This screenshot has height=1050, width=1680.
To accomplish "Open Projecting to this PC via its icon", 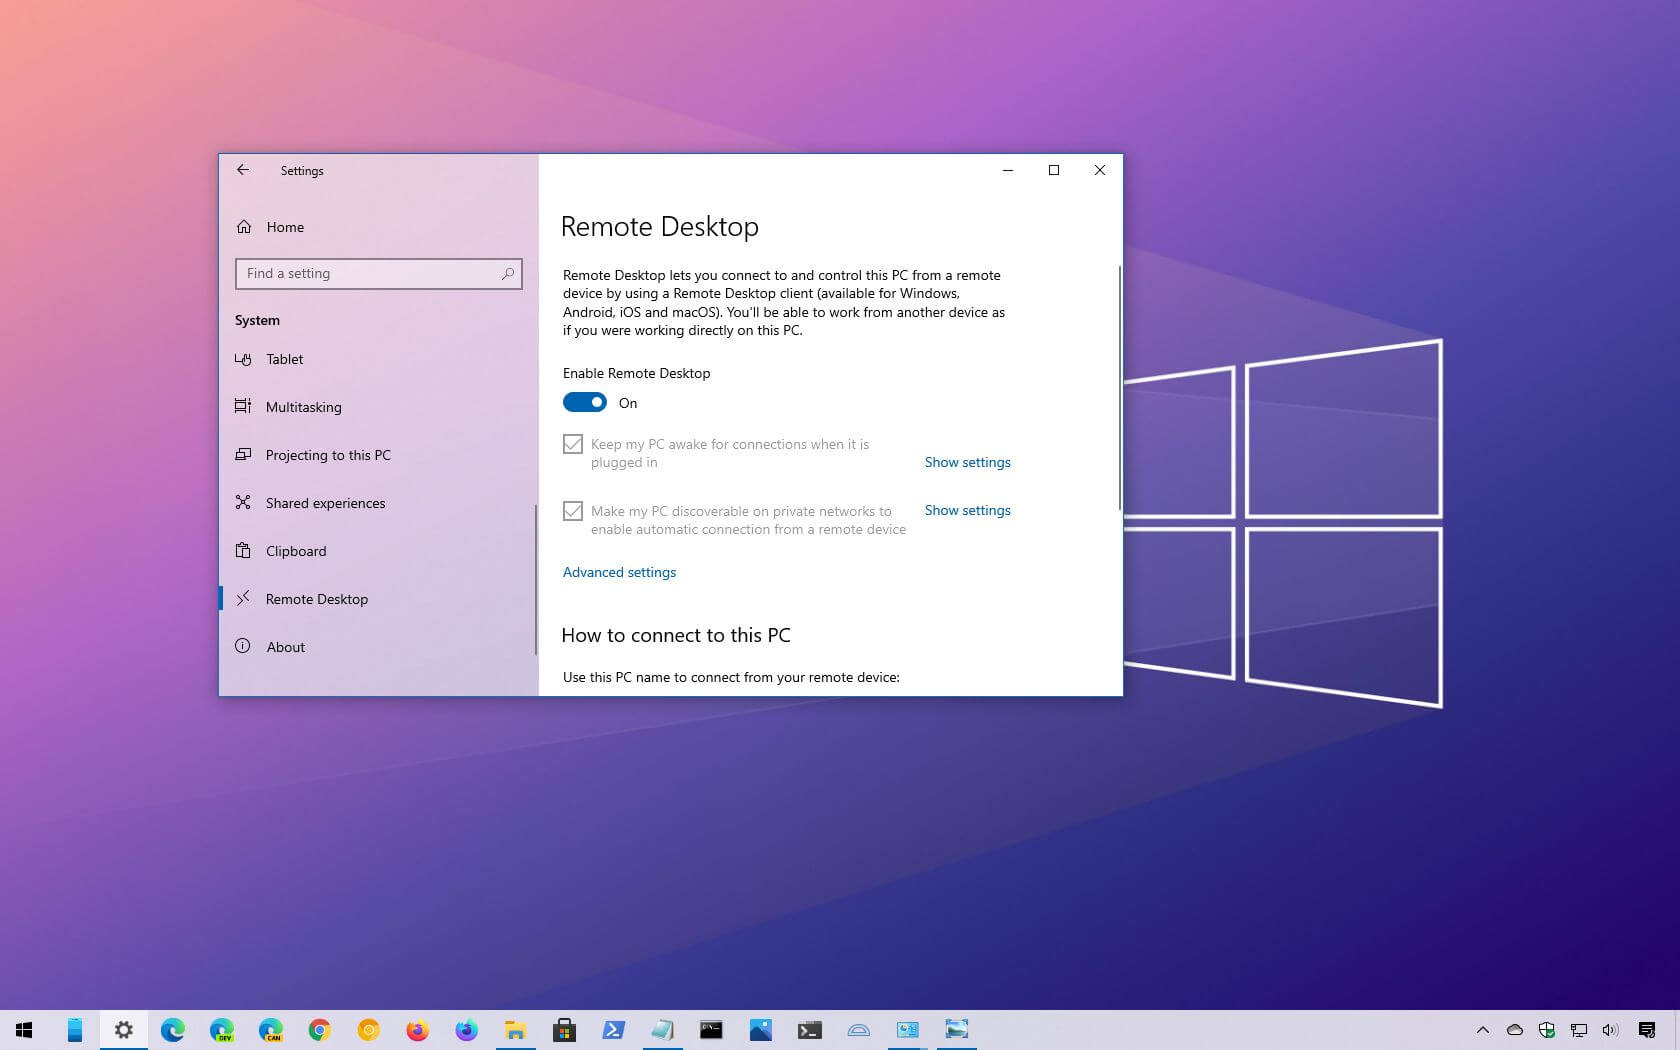I will click(243, 455).
